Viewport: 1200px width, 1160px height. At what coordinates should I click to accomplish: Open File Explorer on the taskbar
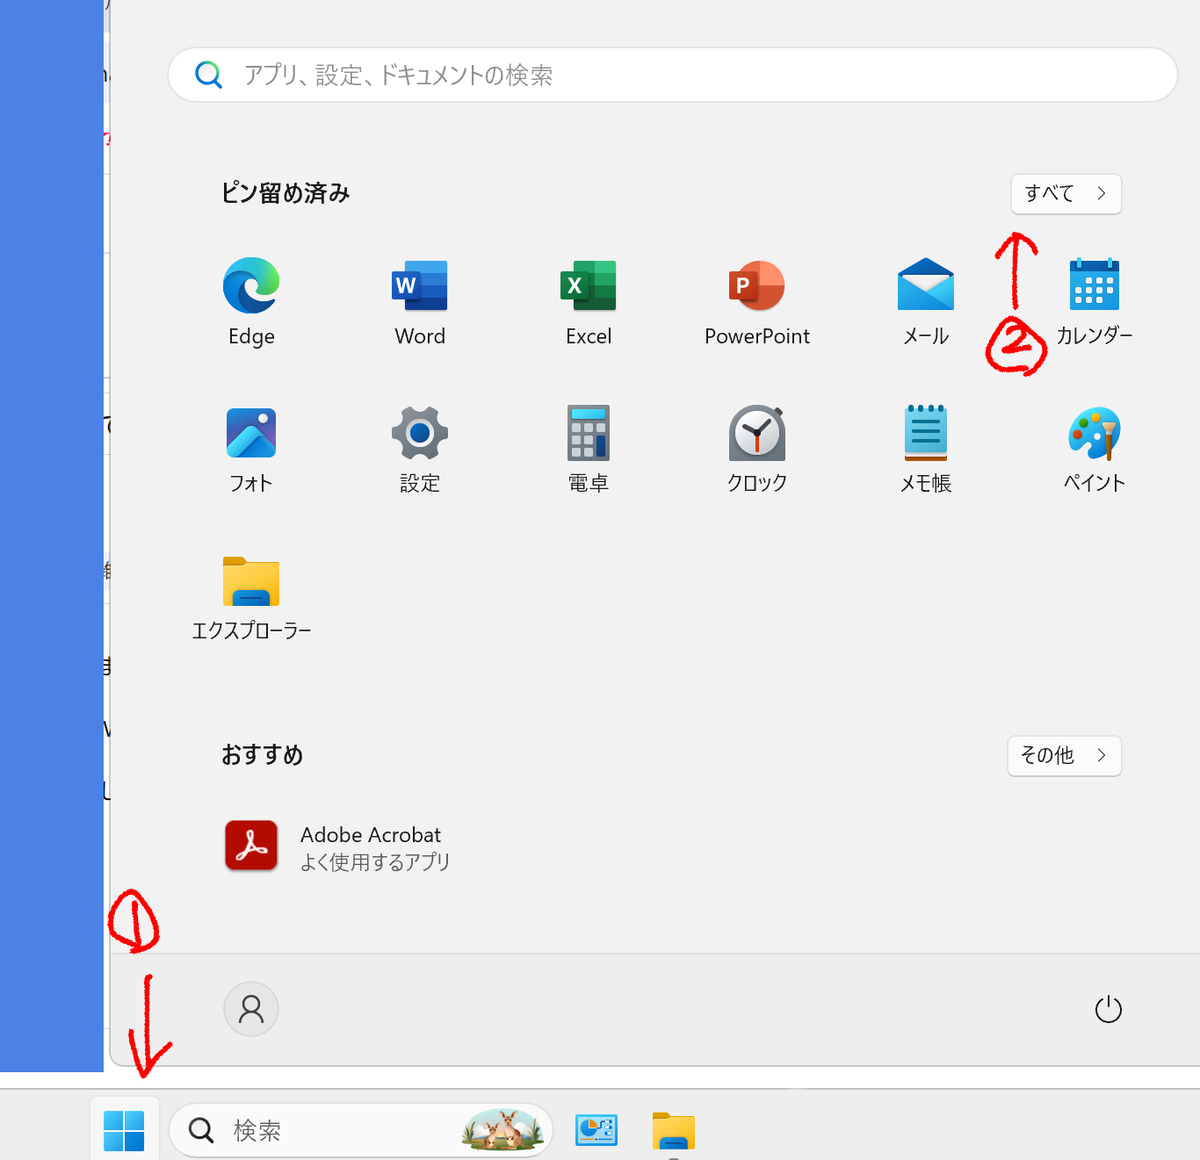point(674,1130)
